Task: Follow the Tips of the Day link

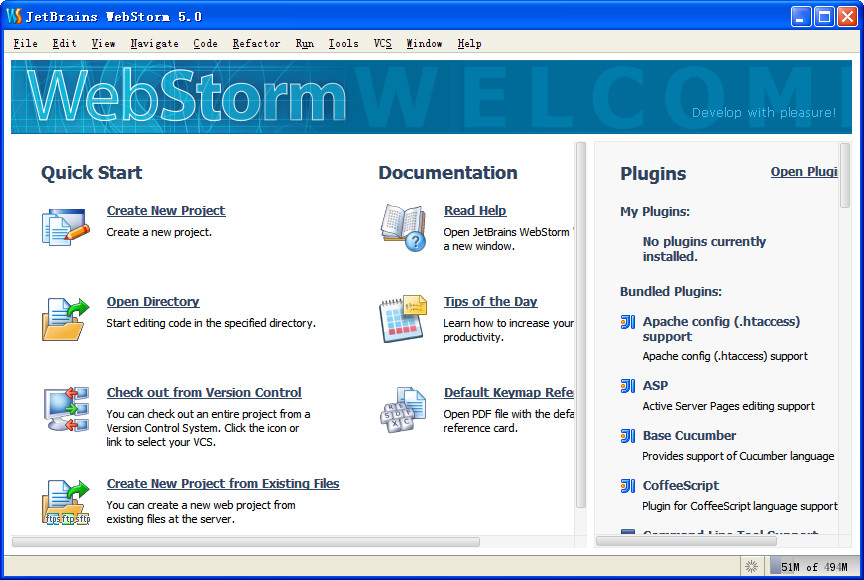Action: pyautogui.click(x=490, y=301)
